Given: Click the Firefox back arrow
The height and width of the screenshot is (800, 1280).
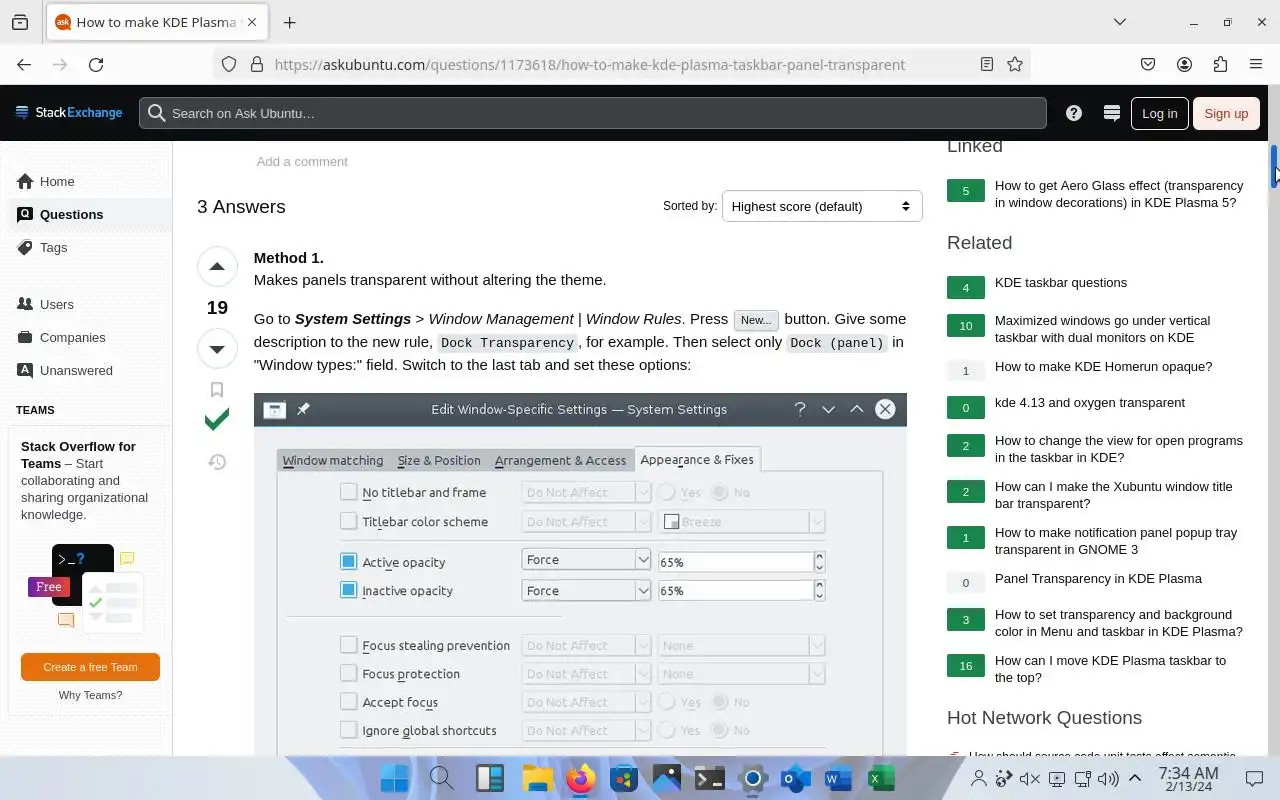Looking at the screenshot, I should click(24, 64).
